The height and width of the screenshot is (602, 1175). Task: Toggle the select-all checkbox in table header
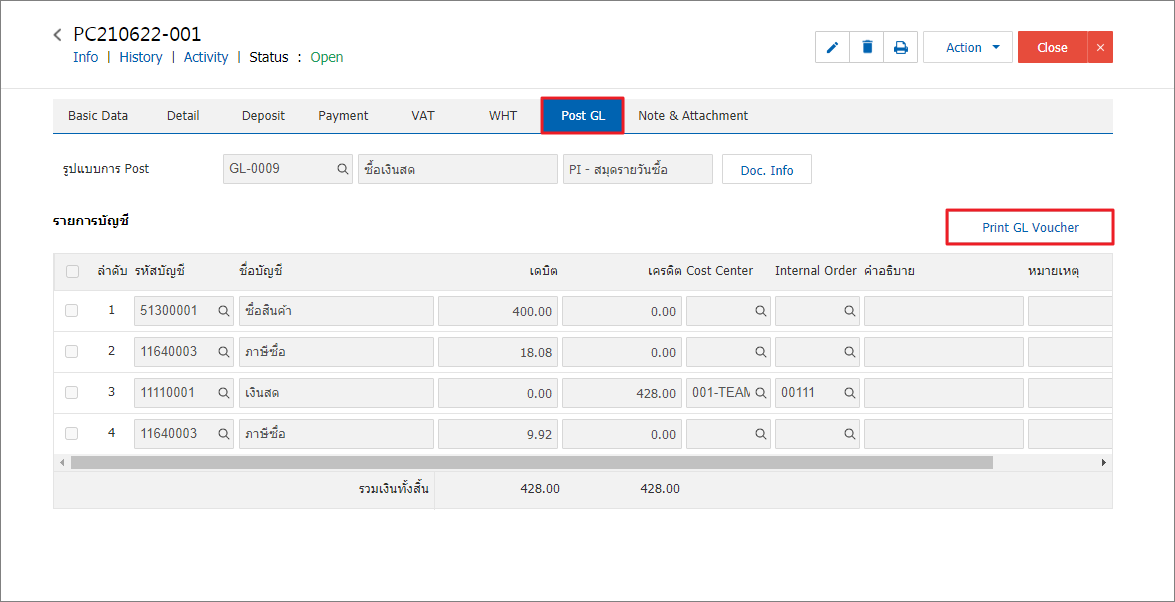pos(72,271)
